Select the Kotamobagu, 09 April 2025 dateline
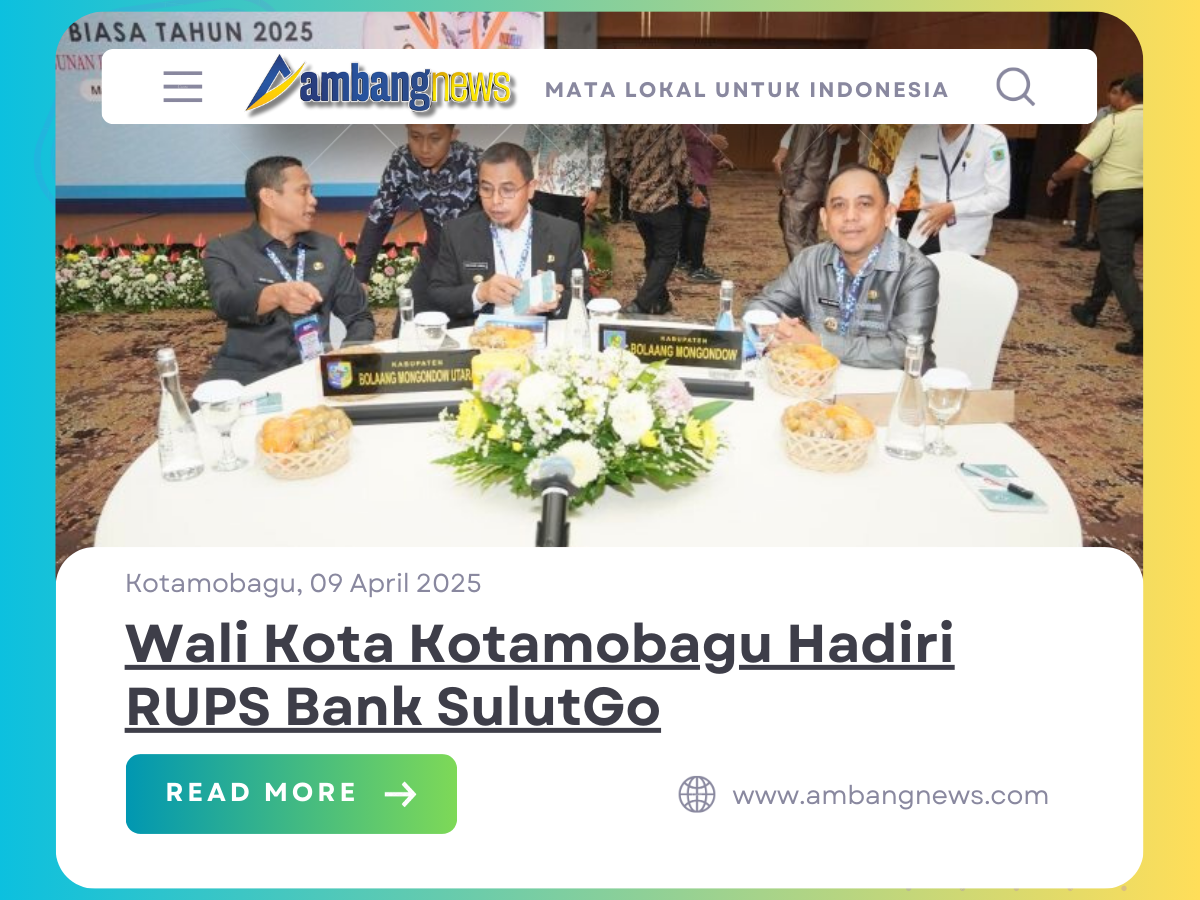The width and height of the screenshot is (1200, 900). tap(303, 583)
